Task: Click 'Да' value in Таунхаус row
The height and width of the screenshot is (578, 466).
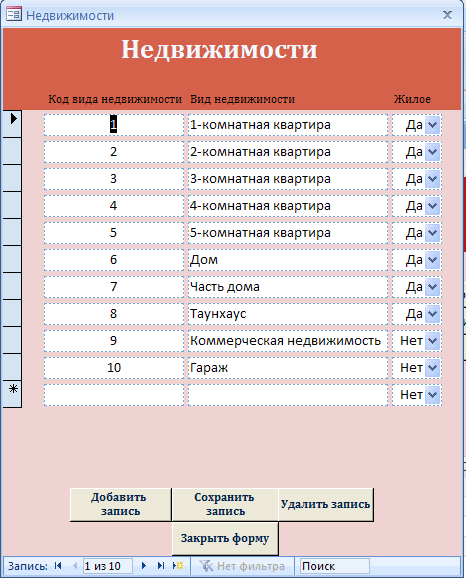Action: [x=414, y=314]
